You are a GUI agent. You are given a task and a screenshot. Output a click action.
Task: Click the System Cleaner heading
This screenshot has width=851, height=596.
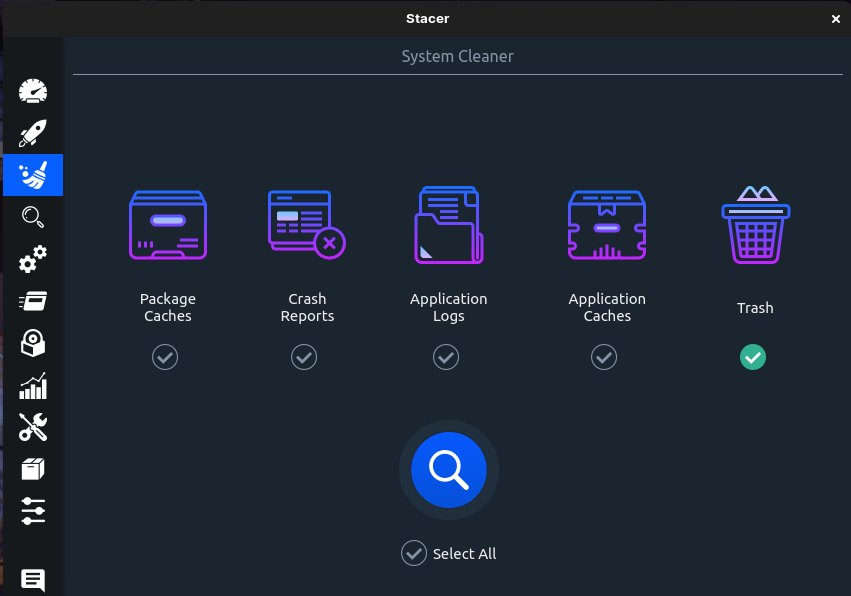tap(458, 56)
